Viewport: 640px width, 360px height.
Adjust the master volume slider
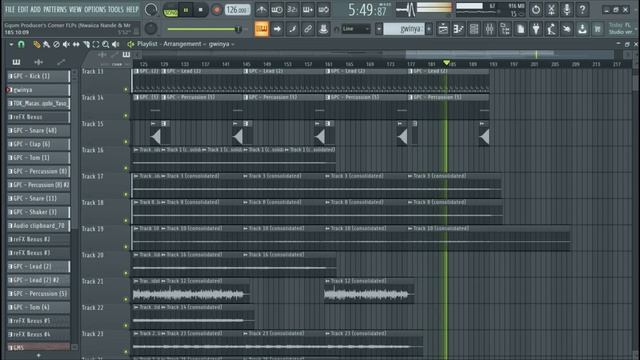(203, 29)
